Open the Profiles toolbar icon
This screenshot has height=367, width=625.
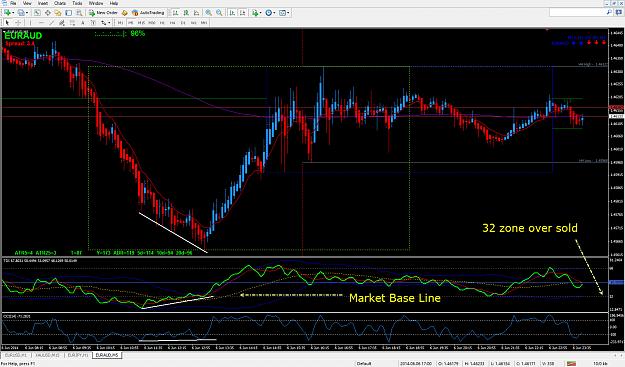pos(20,13)
